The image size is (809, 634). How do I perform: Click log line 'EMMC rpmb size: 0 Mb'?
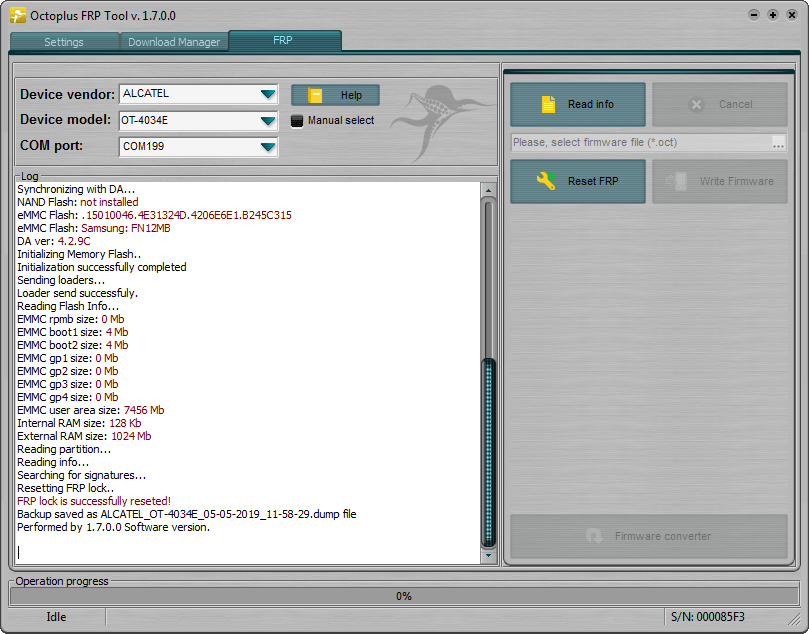coord(71,319)
